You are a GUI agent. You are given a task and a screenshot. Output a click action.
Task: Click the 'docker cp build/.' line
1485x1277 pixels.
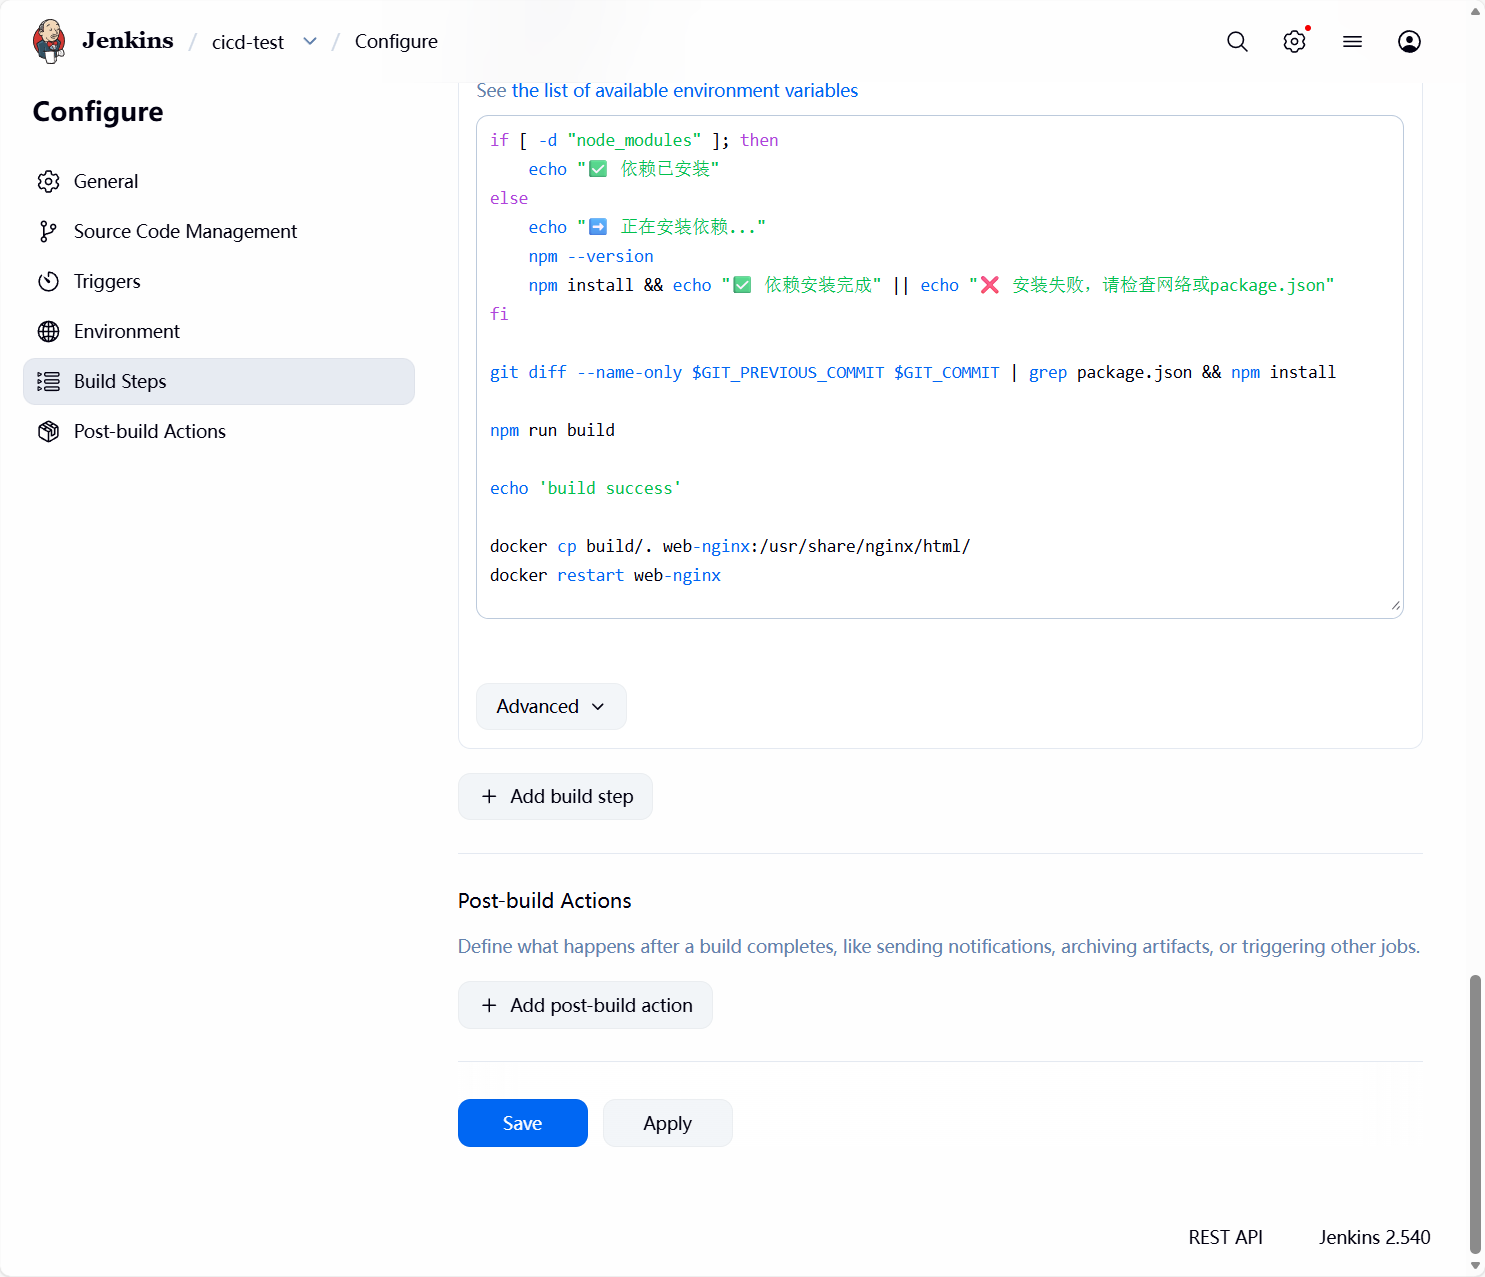(730, 546)
